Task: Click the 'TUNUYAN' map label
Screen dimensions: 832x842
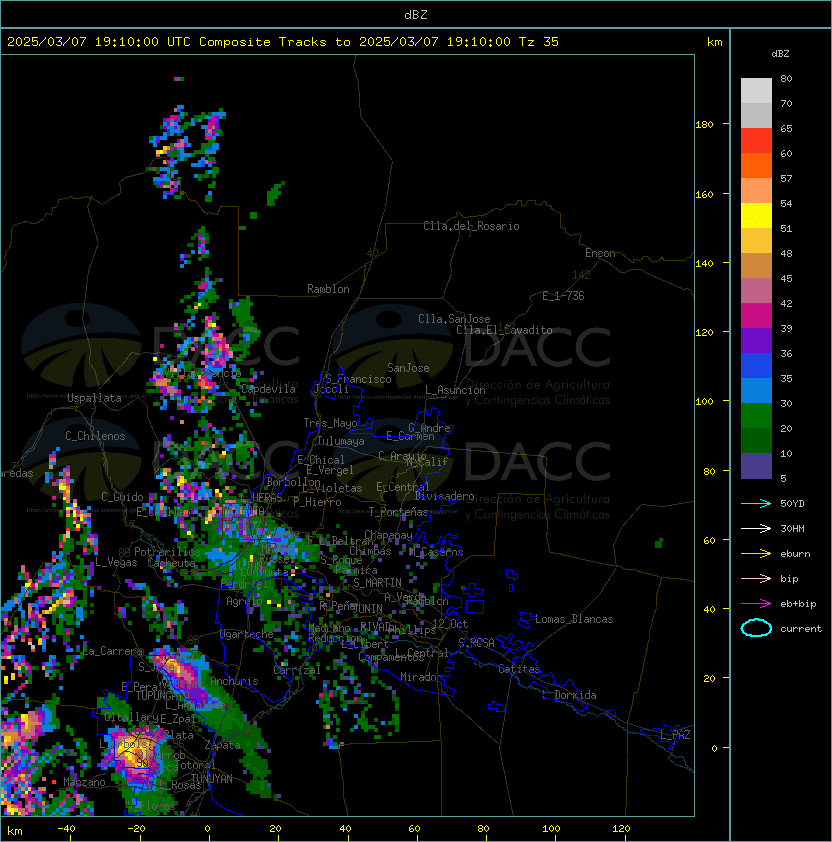Action: point(212,779)
